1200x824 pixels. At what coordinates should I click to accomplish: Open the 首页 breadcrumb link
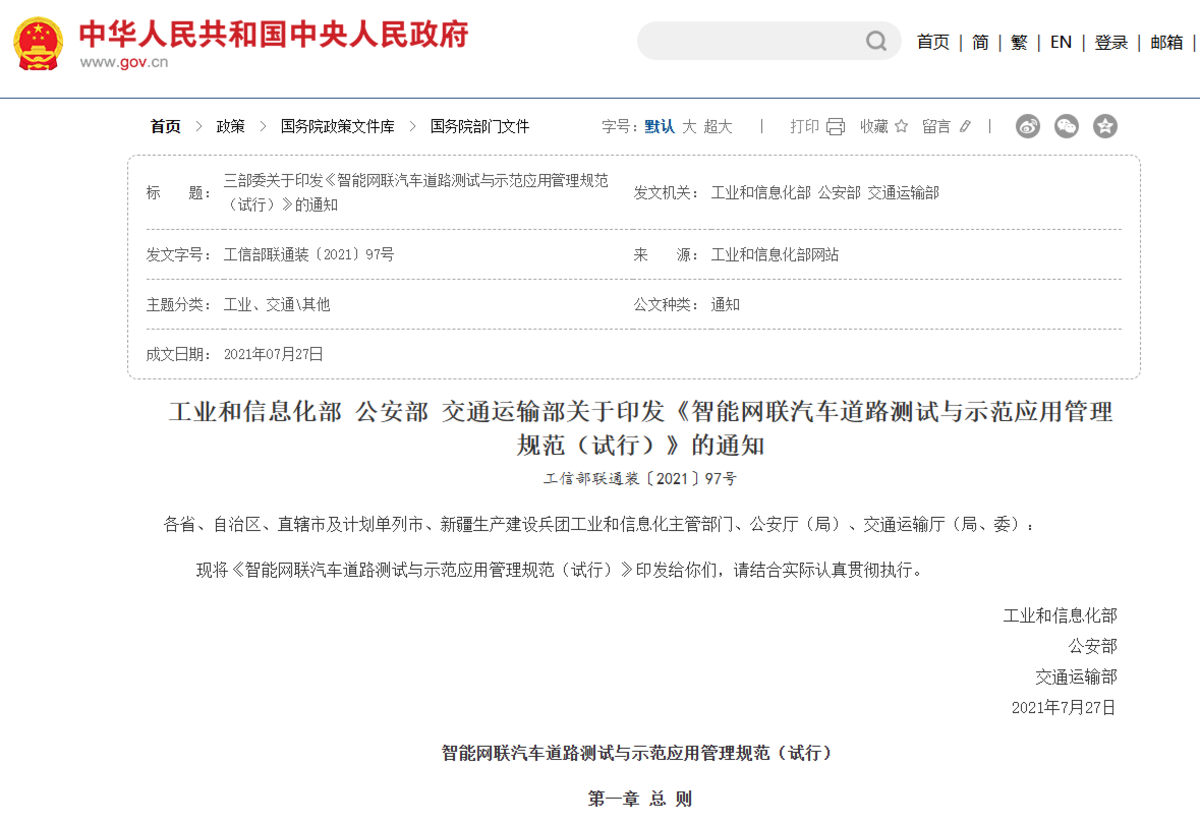[164, 127]
